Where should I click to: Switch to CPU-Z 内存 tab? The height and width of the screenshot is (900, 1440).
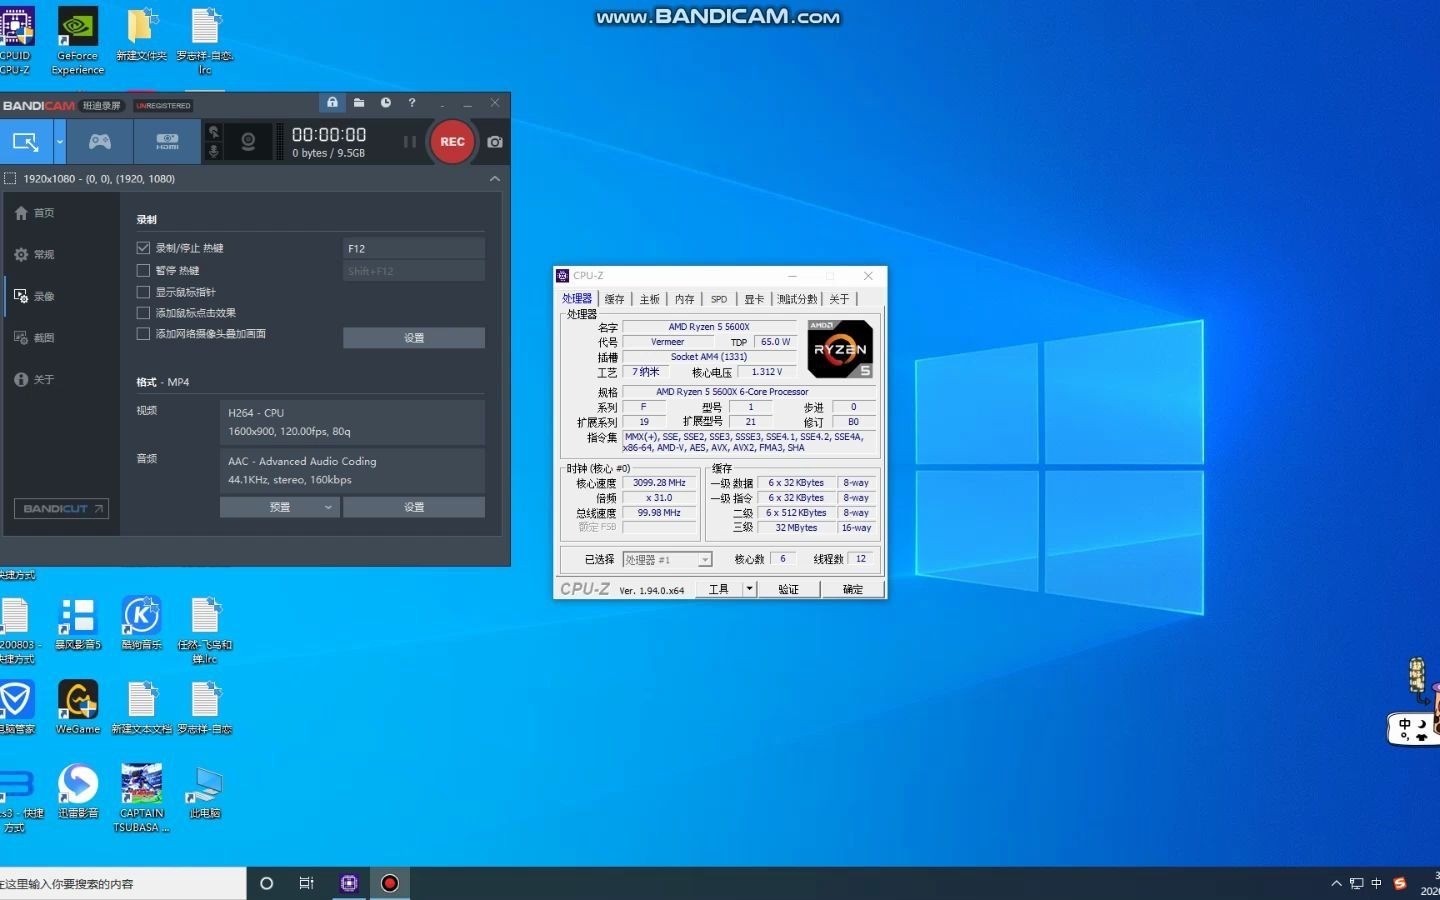pyautogui.click(x=684, y=299)
